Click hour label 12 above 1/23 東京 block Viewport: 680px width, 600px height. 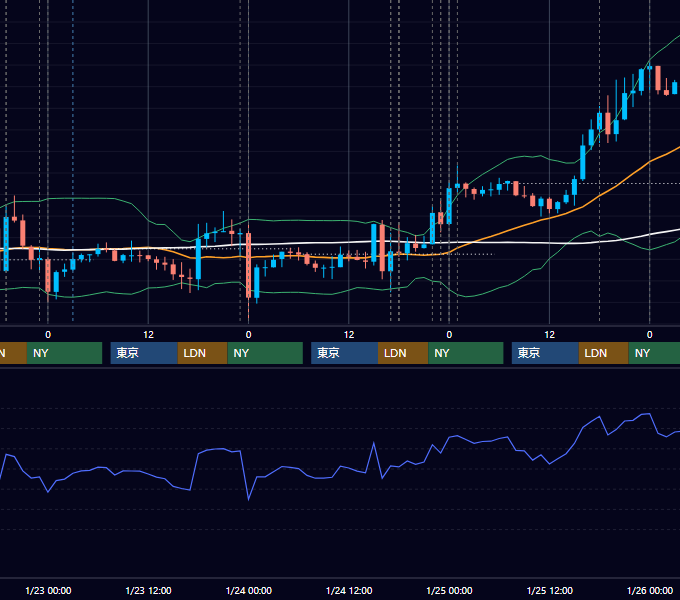click(x=148, y=335)
